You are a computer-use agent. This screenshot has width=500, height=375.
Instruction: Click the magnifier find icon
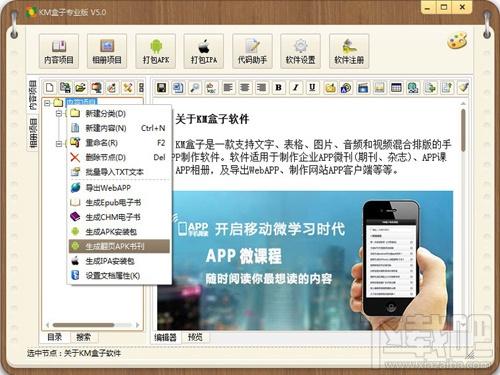195,88
